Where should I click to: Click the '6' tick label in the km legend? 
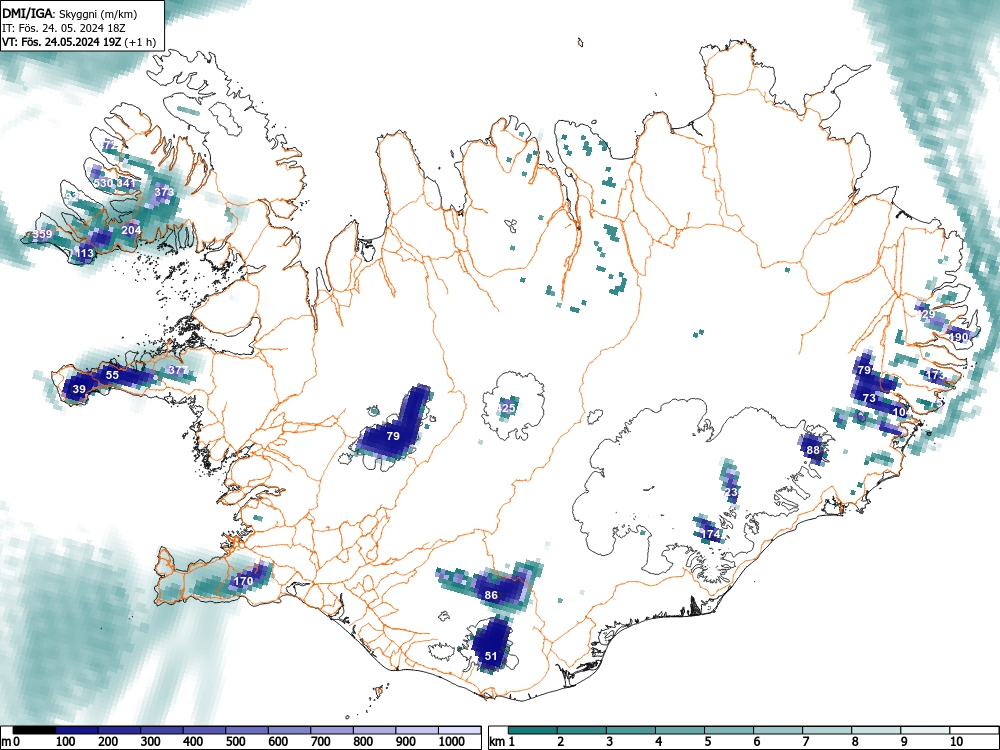pyautogui.click(x=757, y=742)
